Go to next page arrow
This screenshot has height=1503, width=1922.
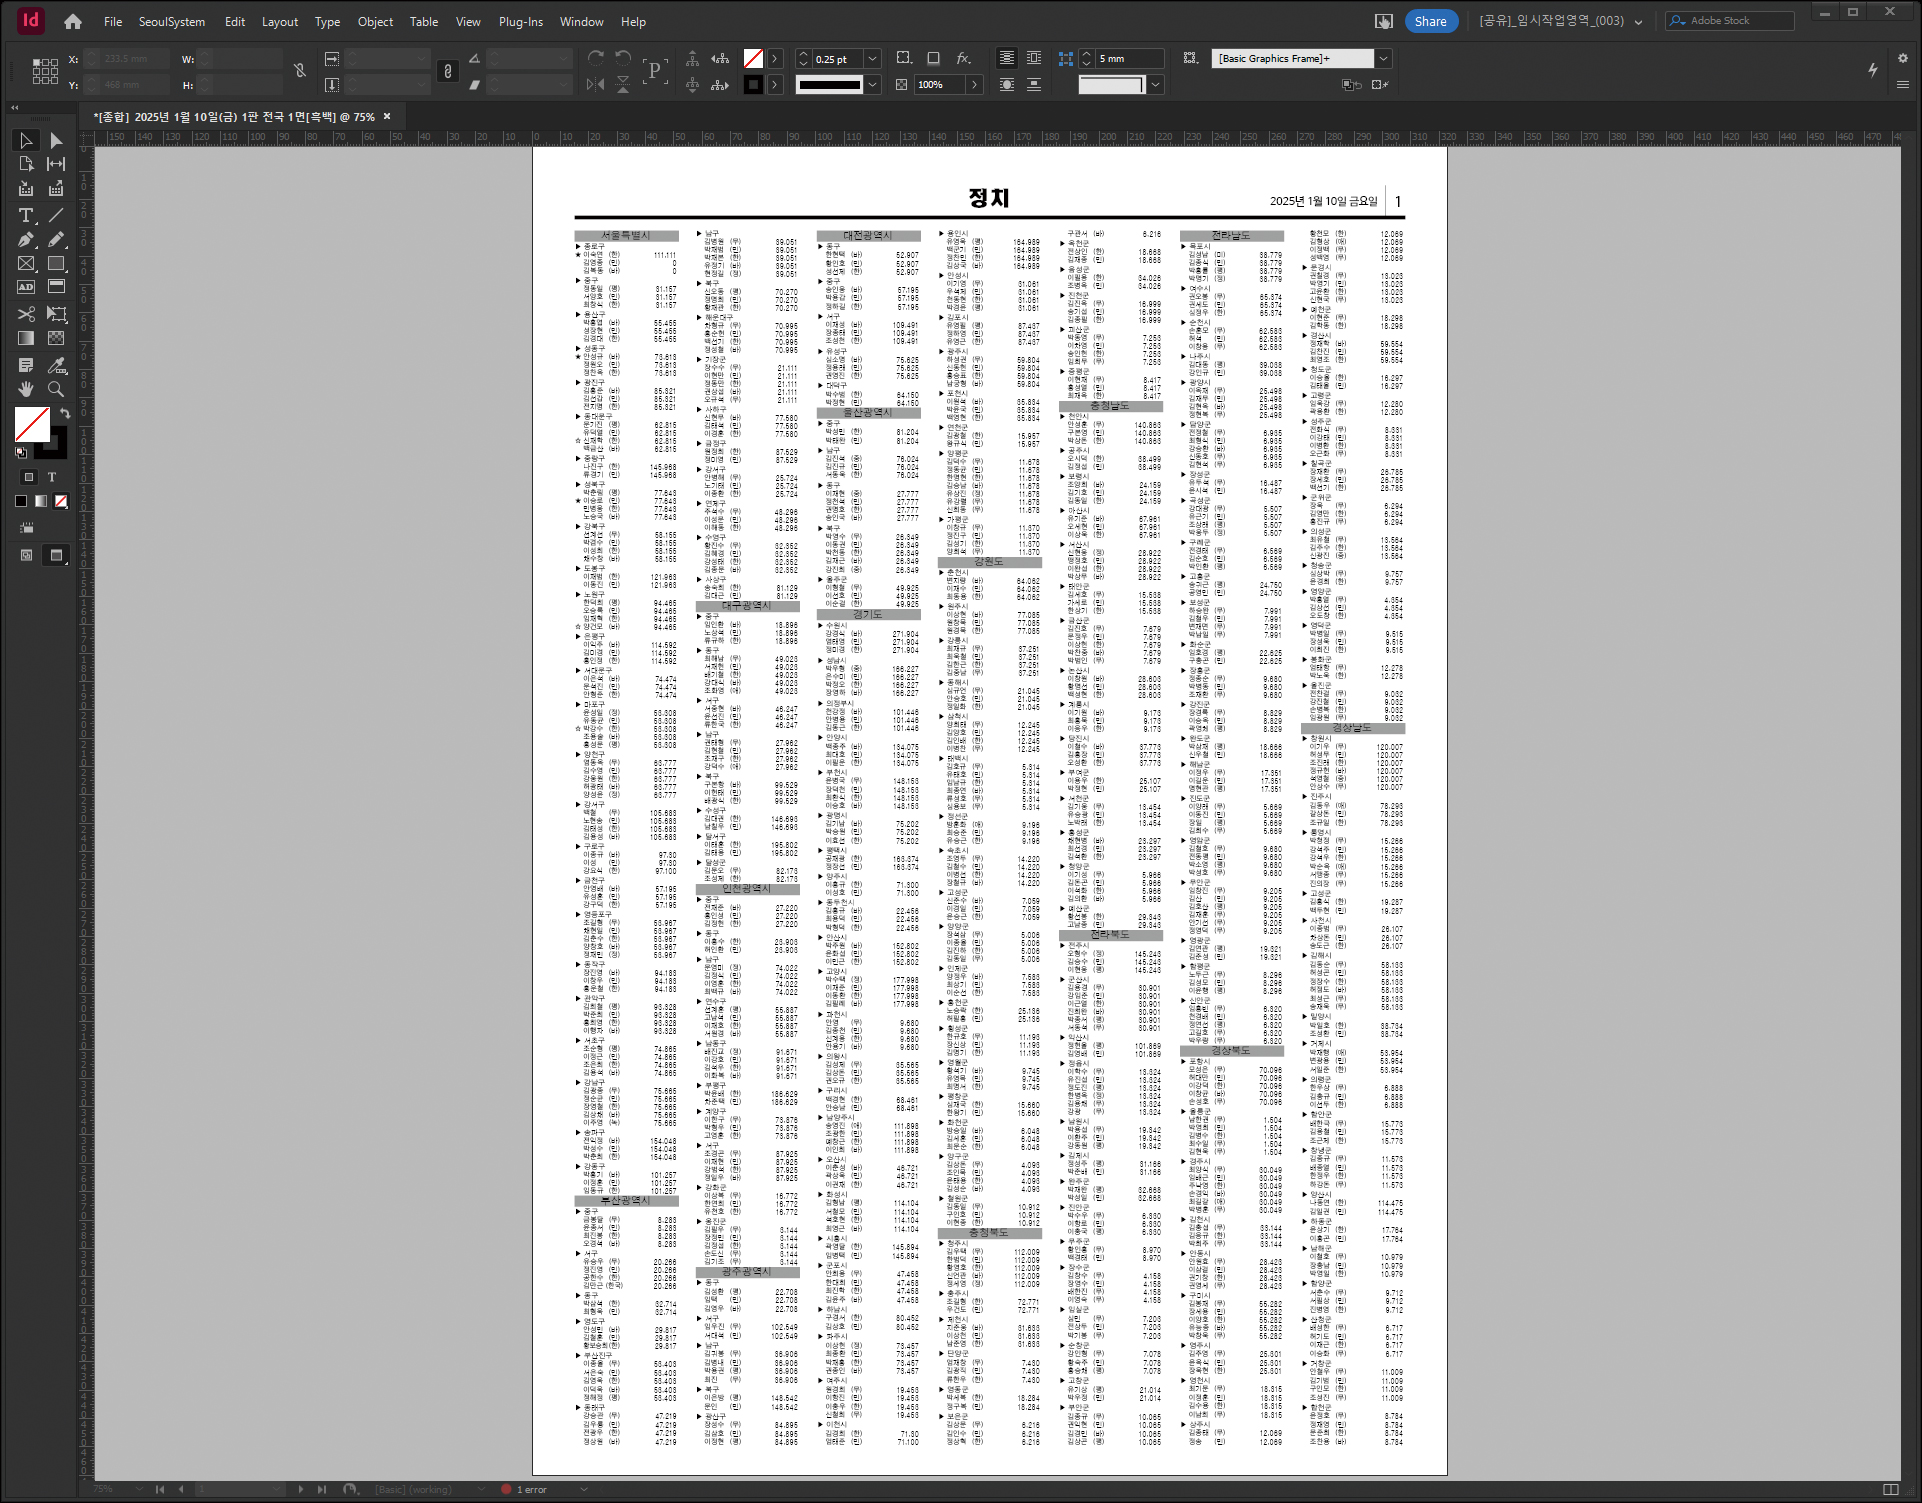(x=300, y=1489)
